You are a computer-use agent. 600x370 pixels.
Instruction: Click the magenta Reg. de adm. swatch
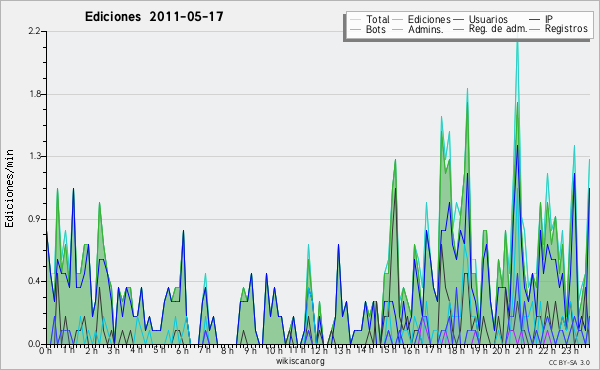tap(459, 29)
